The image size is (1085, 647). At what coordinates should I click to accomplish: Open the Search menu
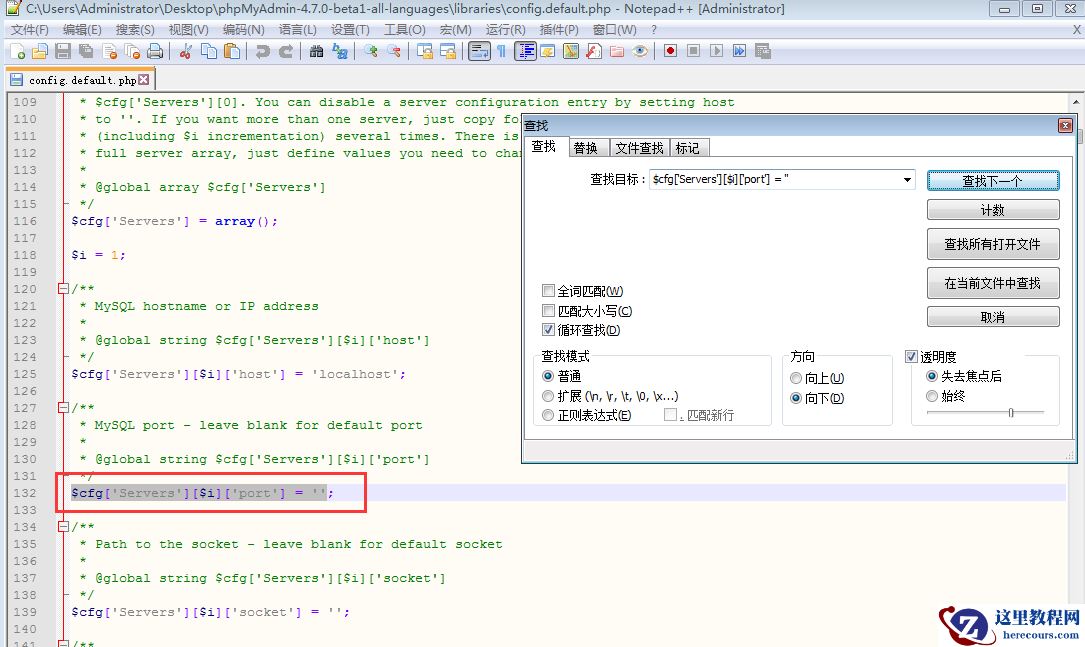click(x=135, y=30)
